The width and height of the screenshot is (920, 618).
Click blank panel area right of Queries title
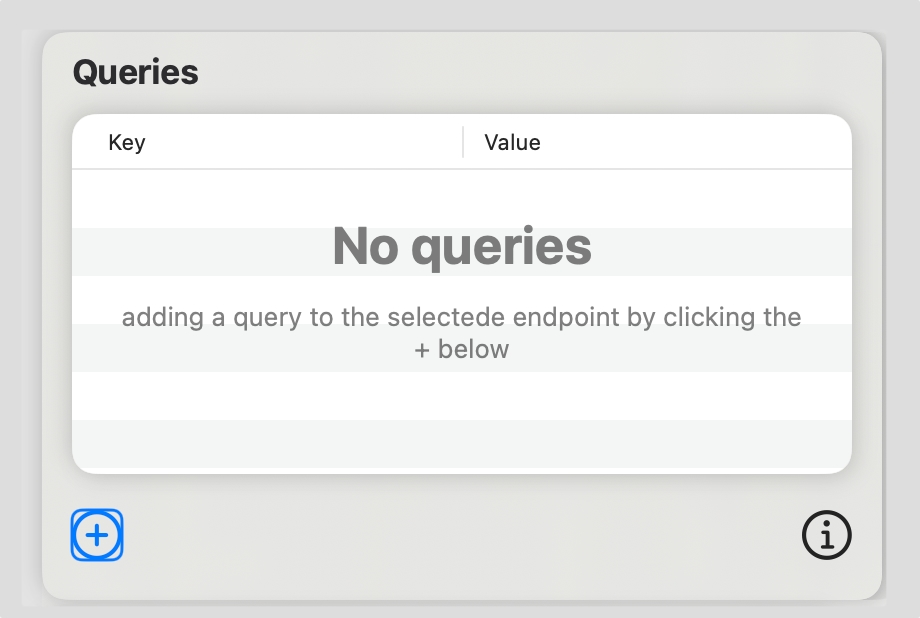tap(540, 72)
